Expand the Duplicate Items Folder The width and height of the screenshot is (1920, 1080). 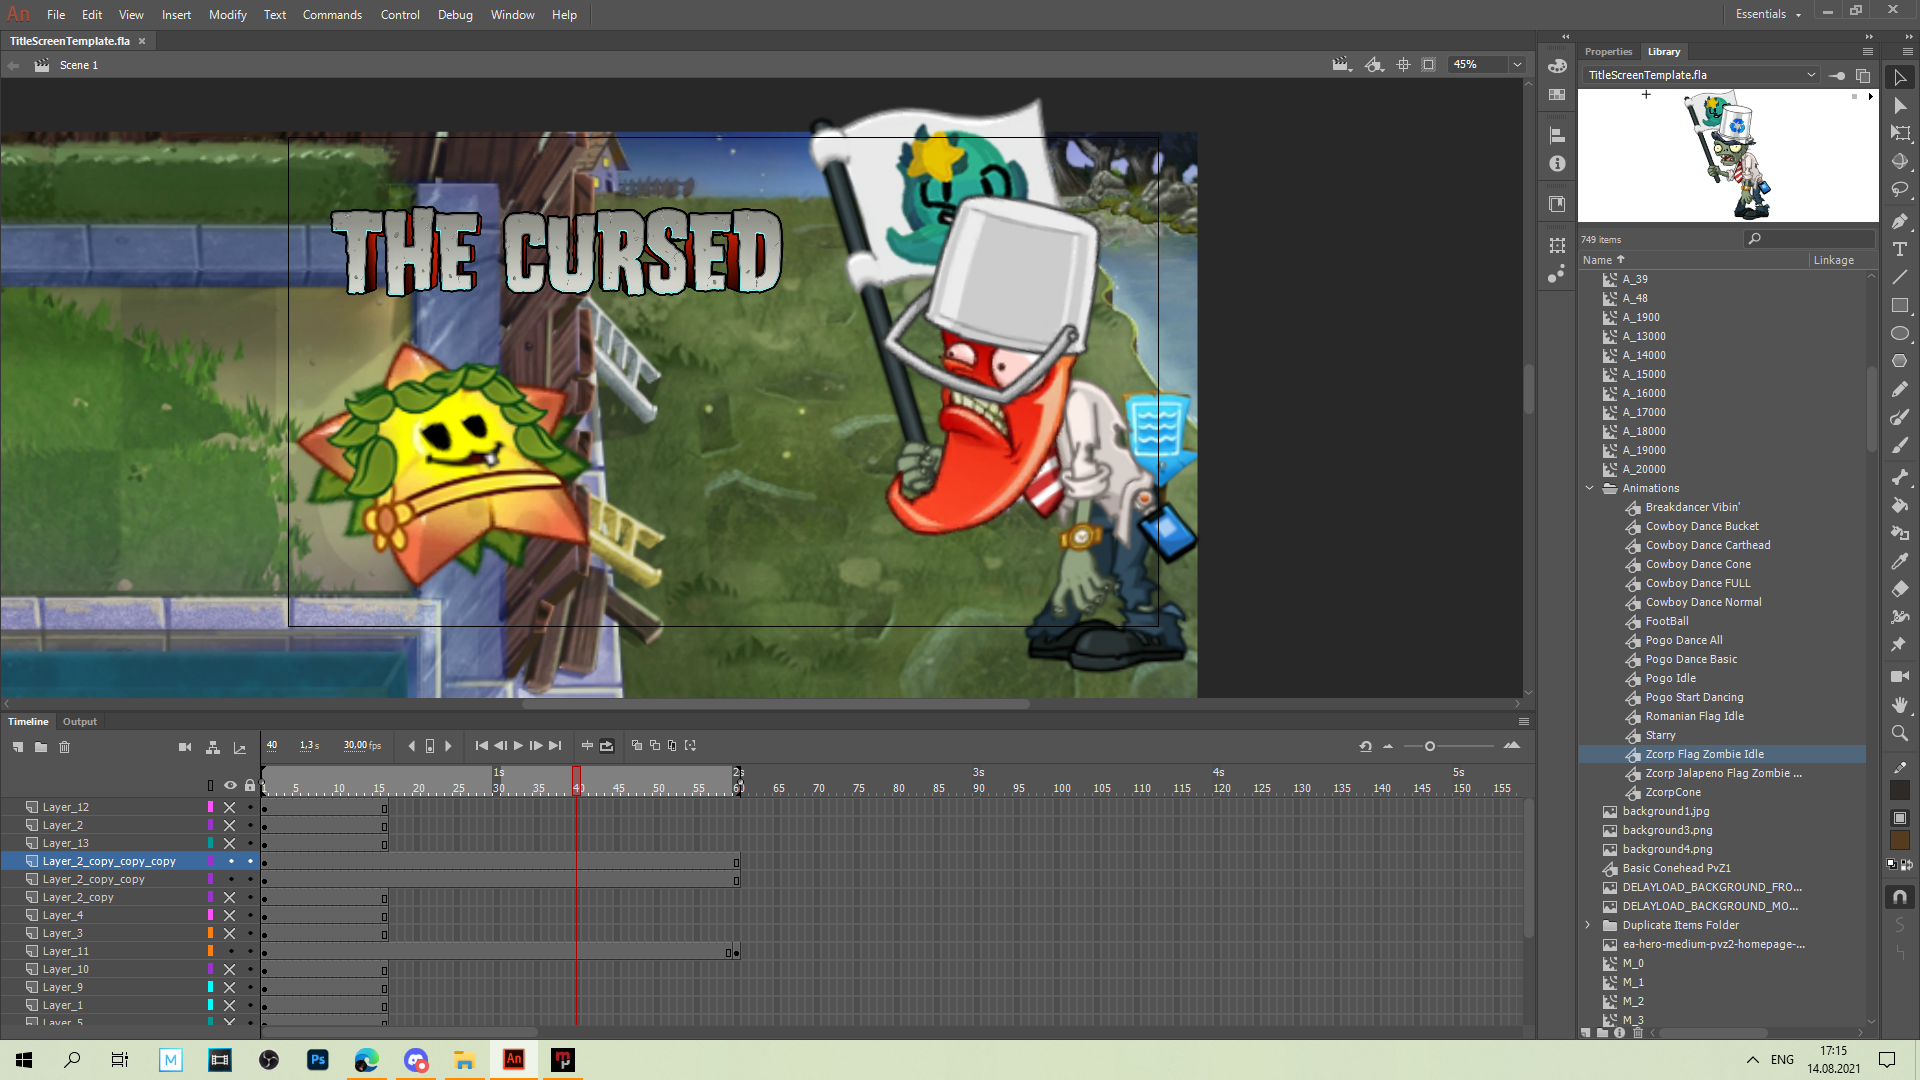[x=1588, y=925]
